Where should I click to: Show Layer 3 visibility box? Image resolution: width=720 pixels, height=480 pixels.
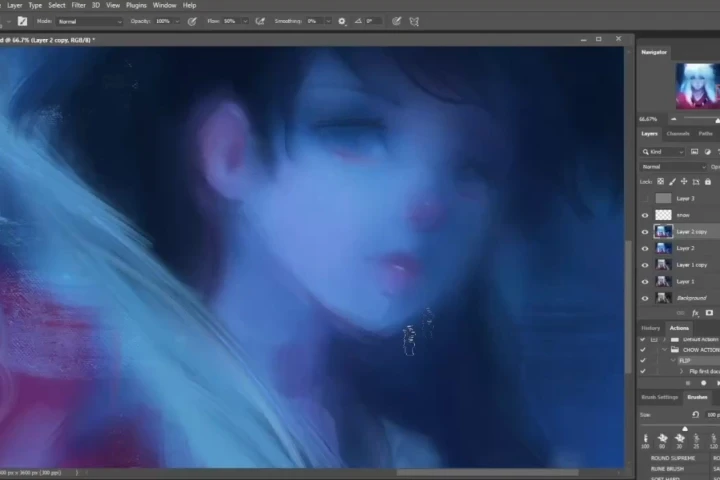click(x=645, y=198)
